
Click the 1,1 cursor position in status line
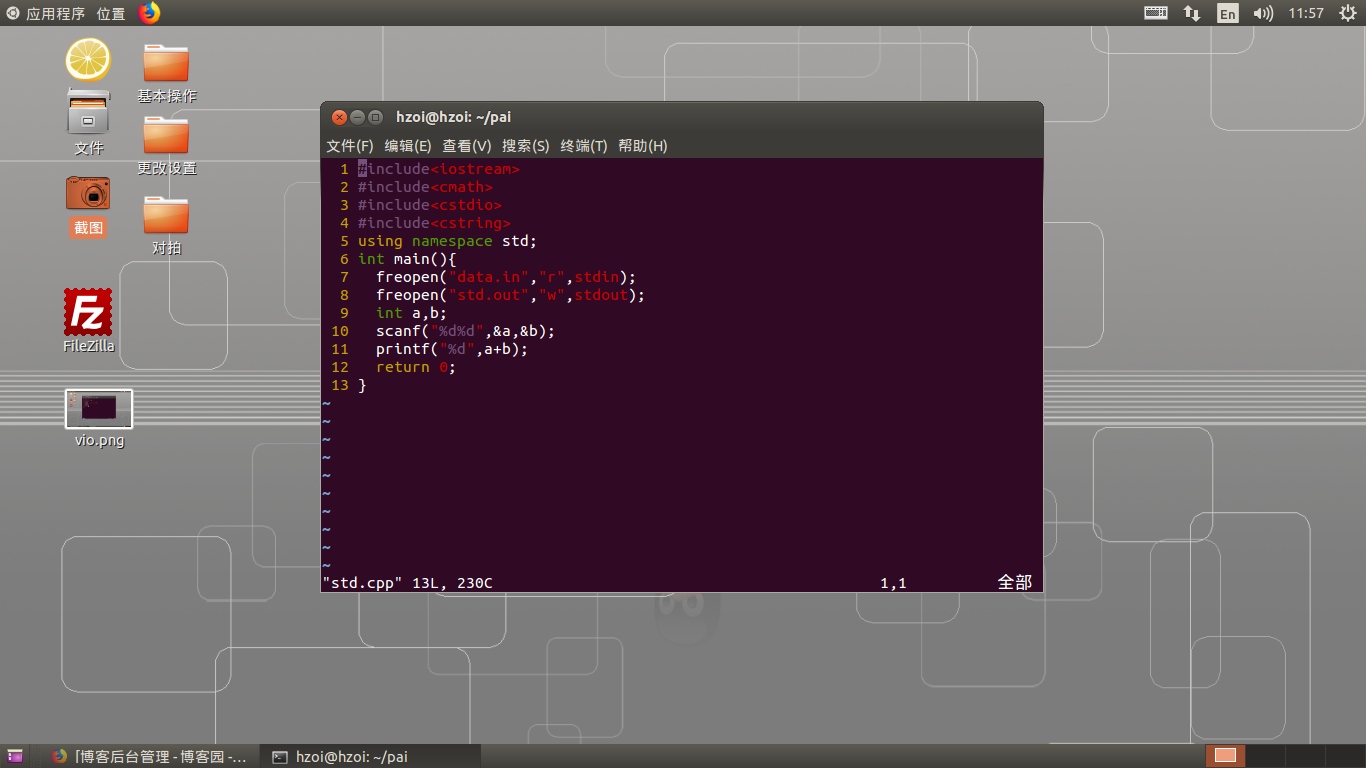coord(893,582)
